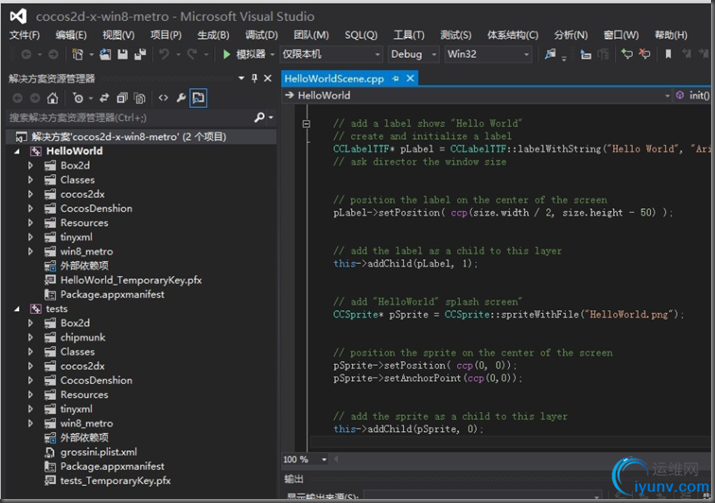
Task: Select the CocosDenshion folder under HelloWorld
Action: [x=96, y=209]
